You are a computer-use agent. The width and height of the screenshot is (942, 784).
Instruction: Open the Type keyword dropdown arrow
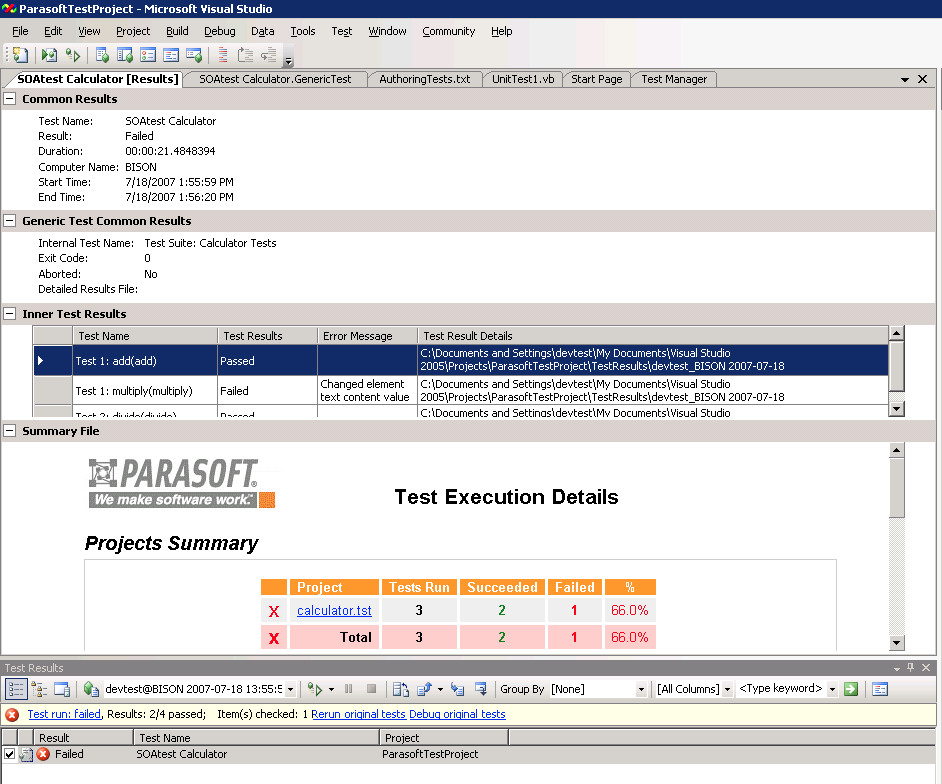tap(832, 690)
